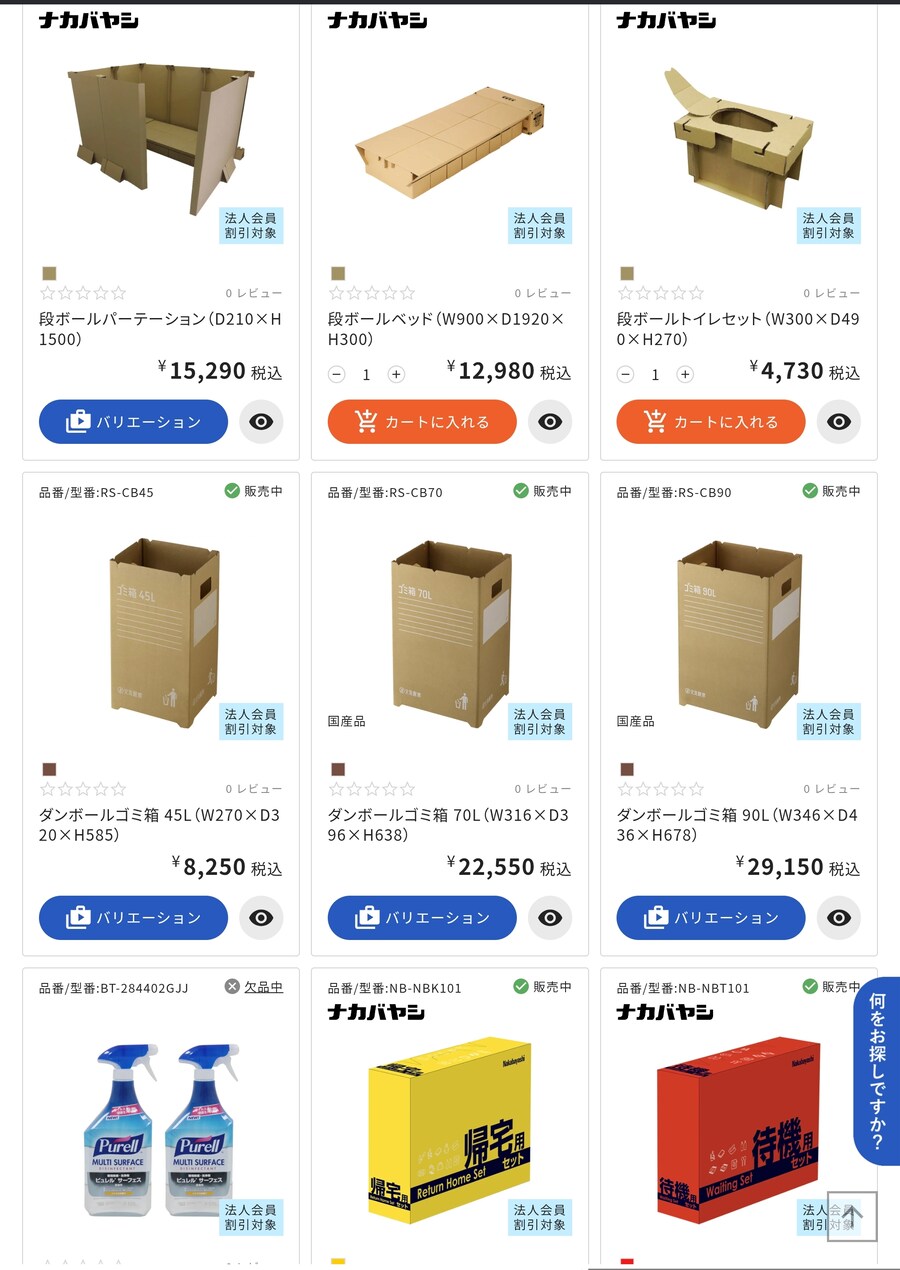The width and height of the screenshot is (900, 1270).
Task: Click eye icon for ダンボールゴミ箱 90L
Action: tap(839, 918)
